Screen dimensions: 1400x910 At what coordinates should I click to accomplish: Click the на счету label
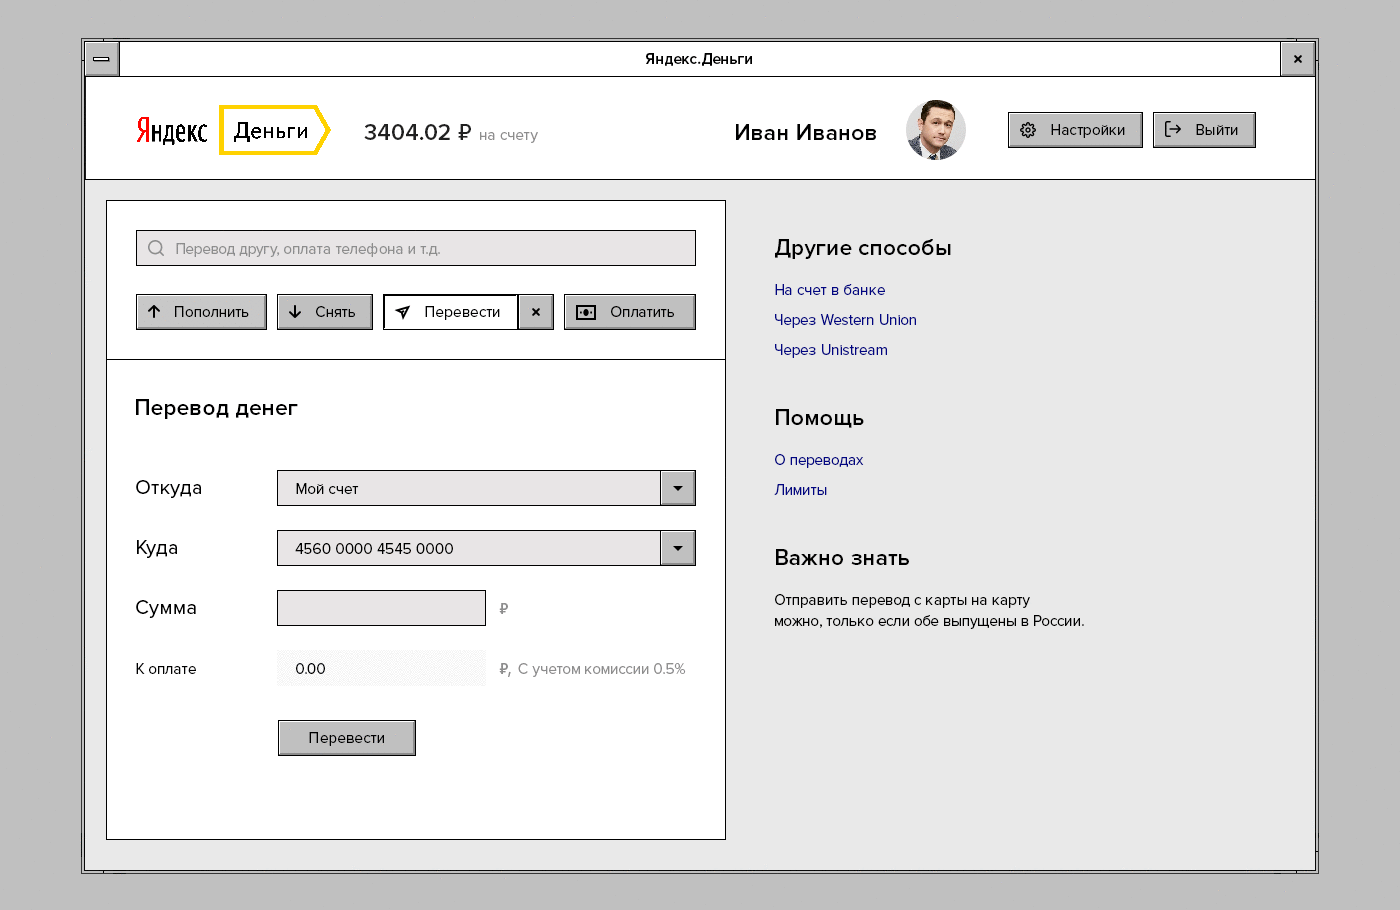508,135
